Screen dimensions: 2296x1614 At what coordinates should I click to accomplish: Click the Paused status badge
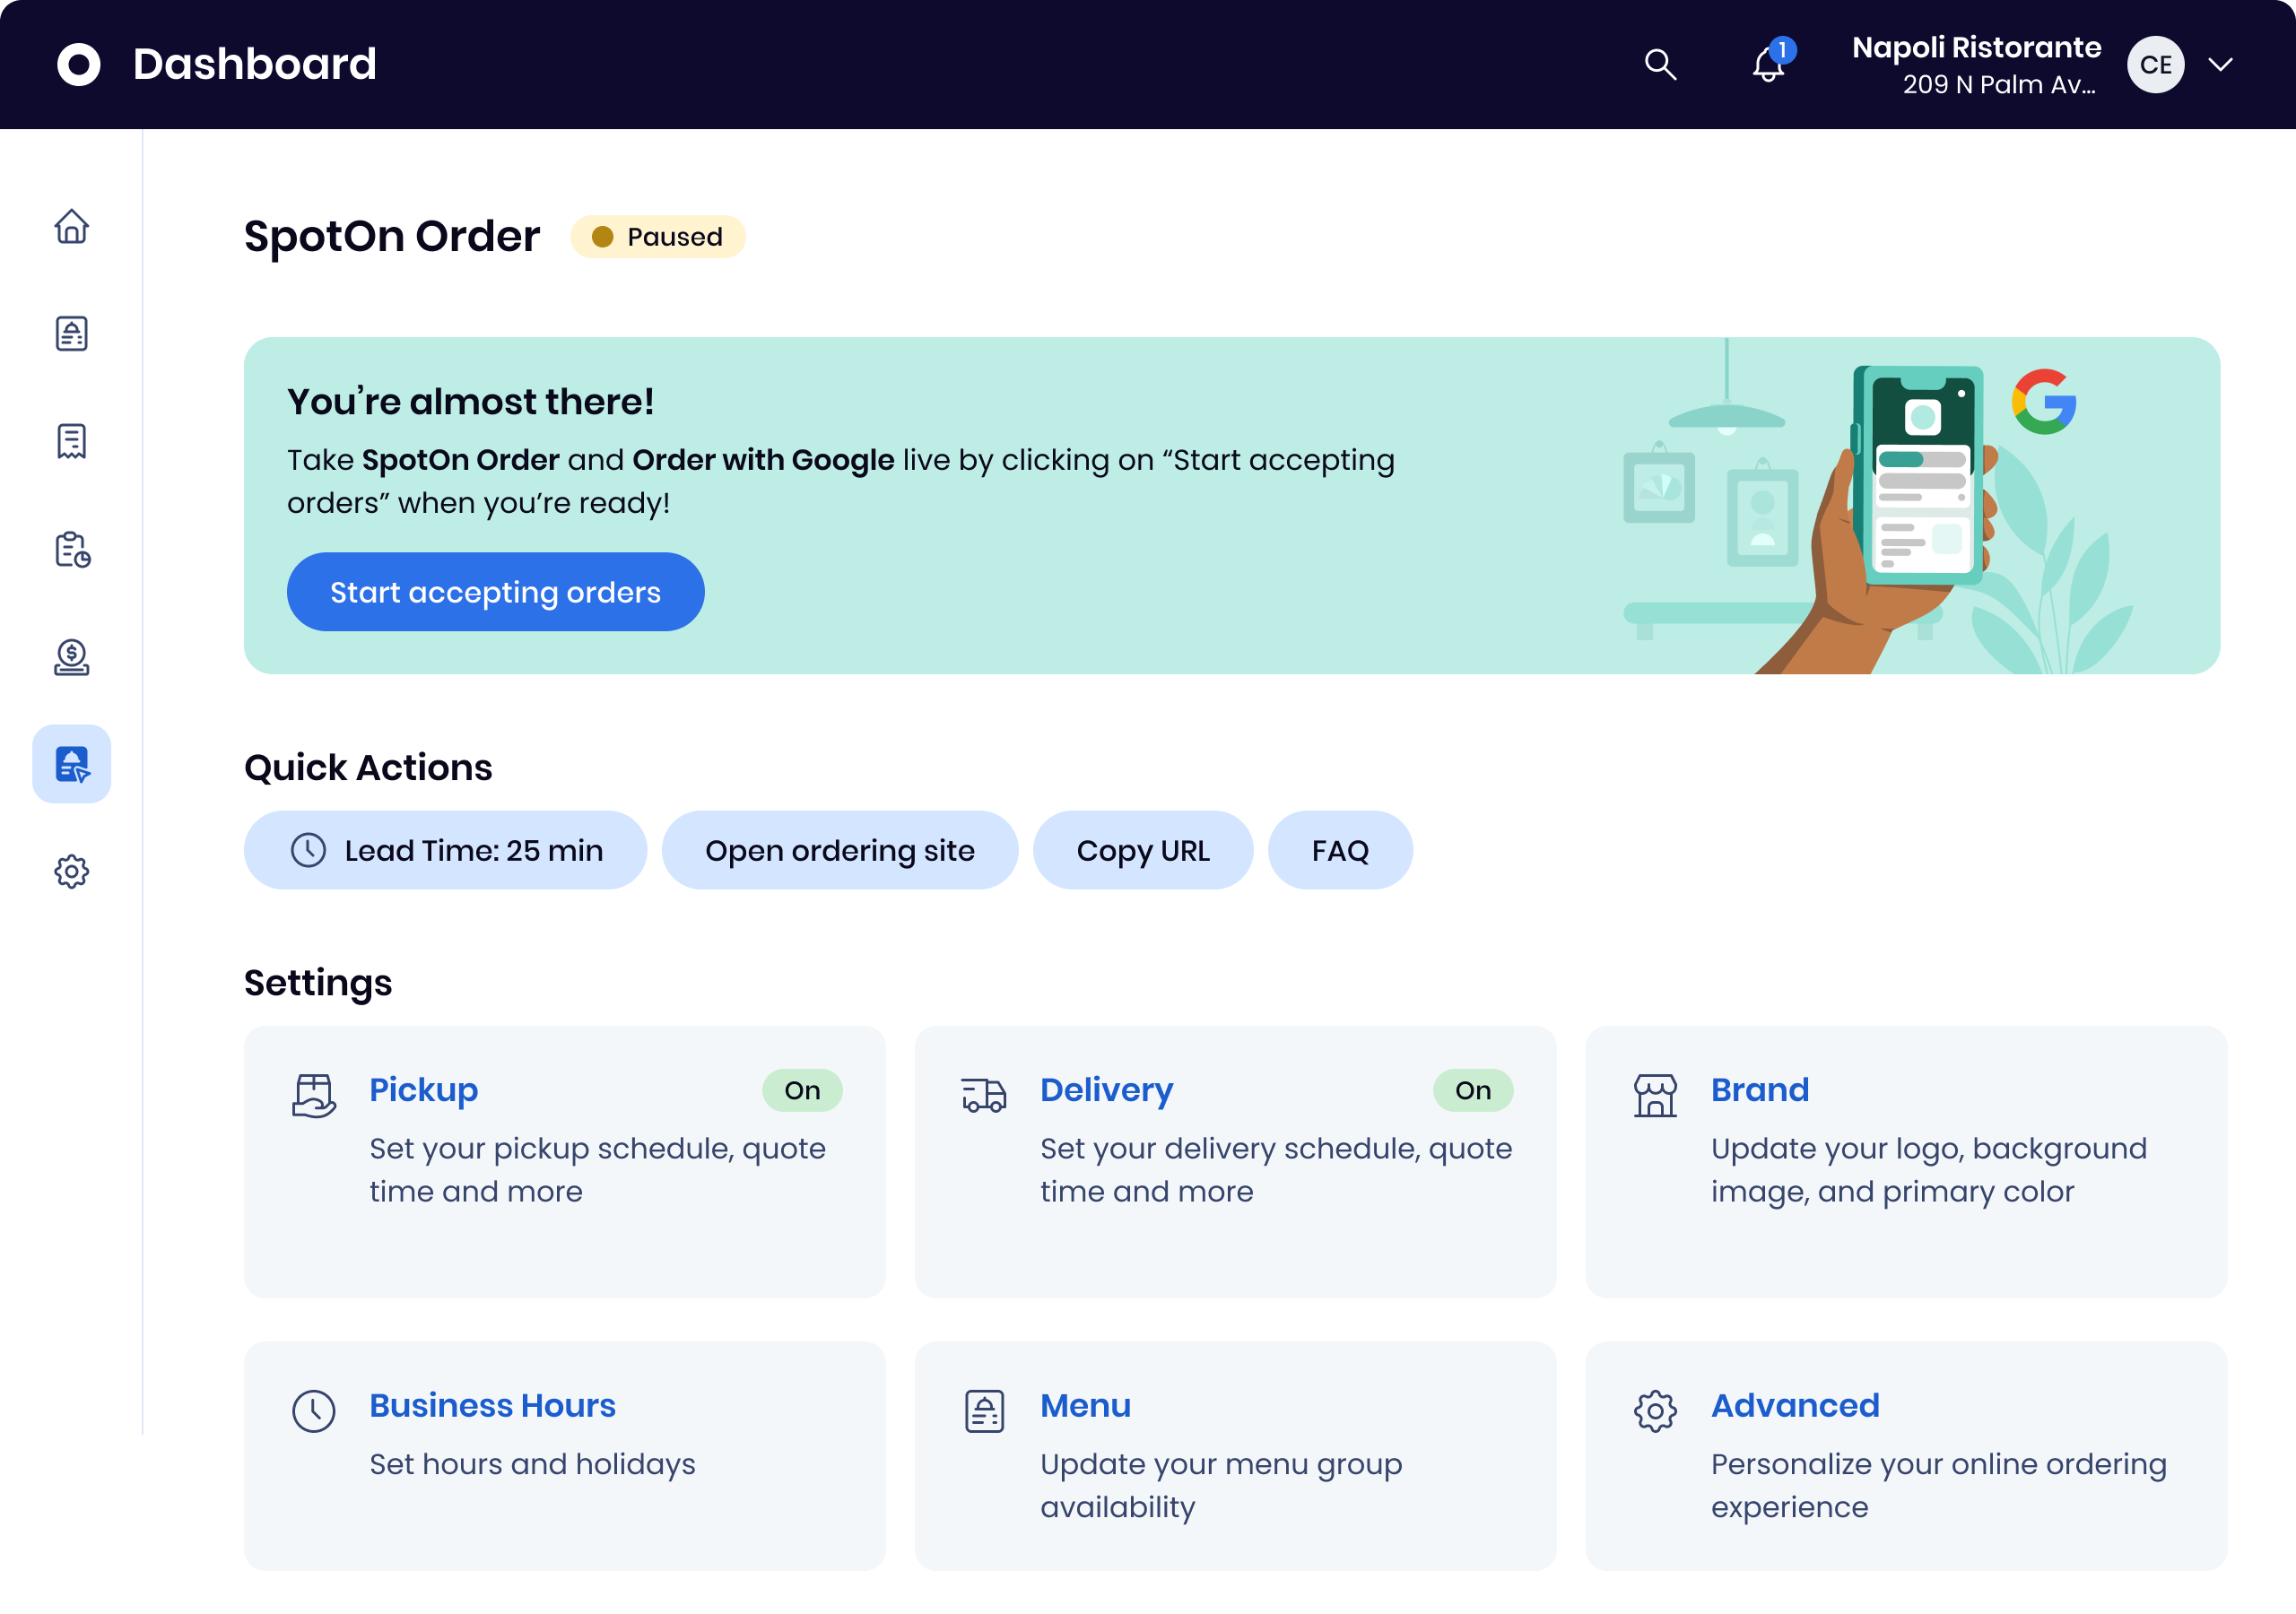657,237
